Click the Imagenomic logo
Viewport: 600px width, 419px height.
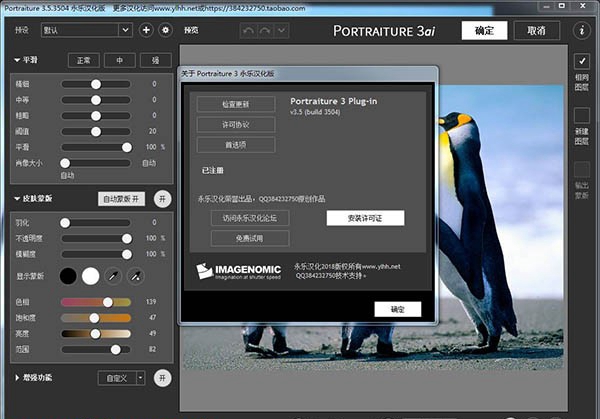(238, 271)
